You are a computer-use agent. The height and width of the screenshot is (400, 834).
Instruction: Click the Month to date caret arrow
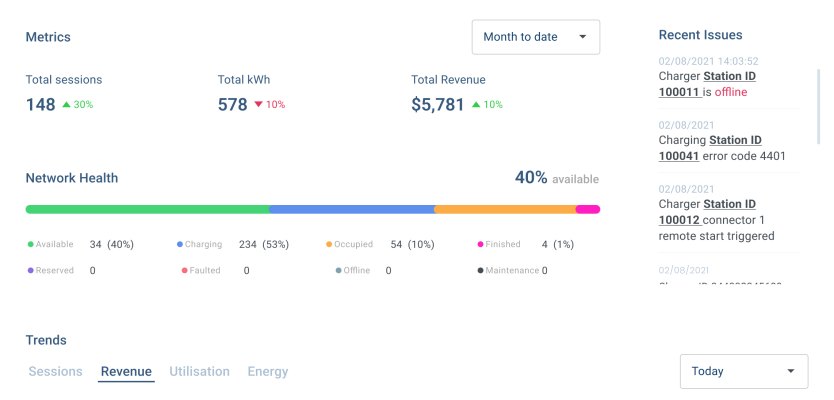582,37
